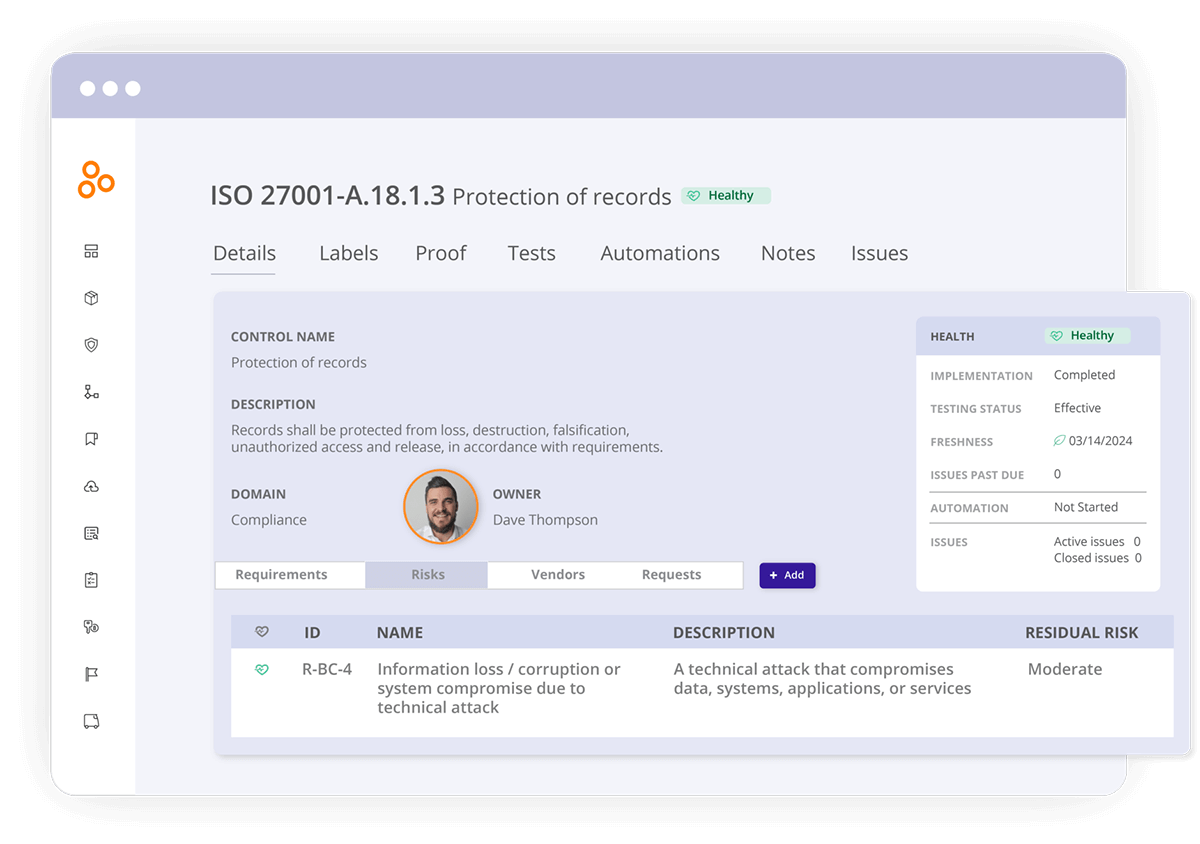Open the frameworks package icon
Viewport: 1200px width, 844px height.
click(x=91, y=297)
